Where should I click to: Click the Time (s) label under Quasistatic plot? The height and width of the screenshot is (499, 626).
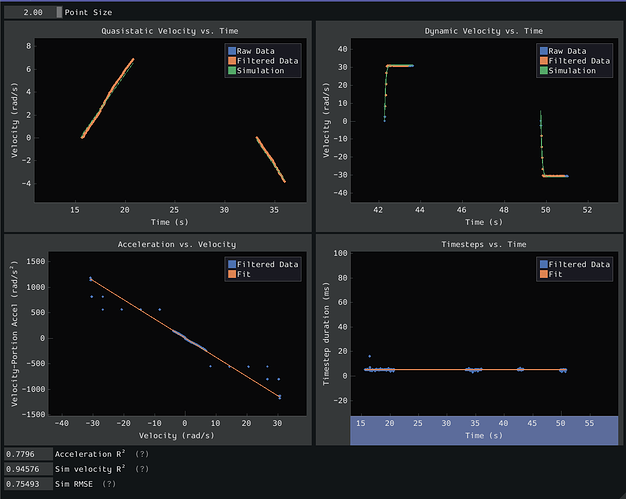(x=170, y=222)
